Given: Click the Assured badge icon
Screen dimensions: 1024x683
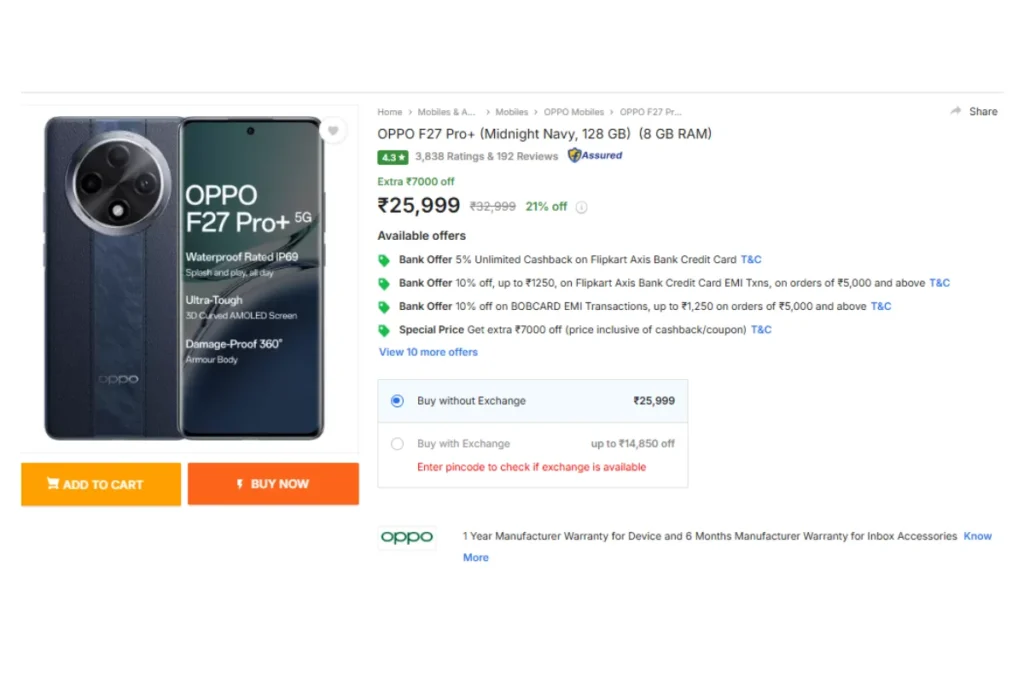Looking at the screenshot, I should tap(595, 155).
